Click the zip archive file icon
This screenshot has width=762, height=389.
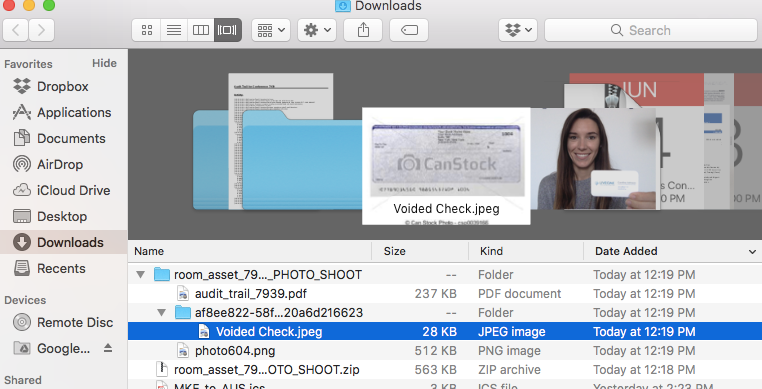(x=162, y=370)
